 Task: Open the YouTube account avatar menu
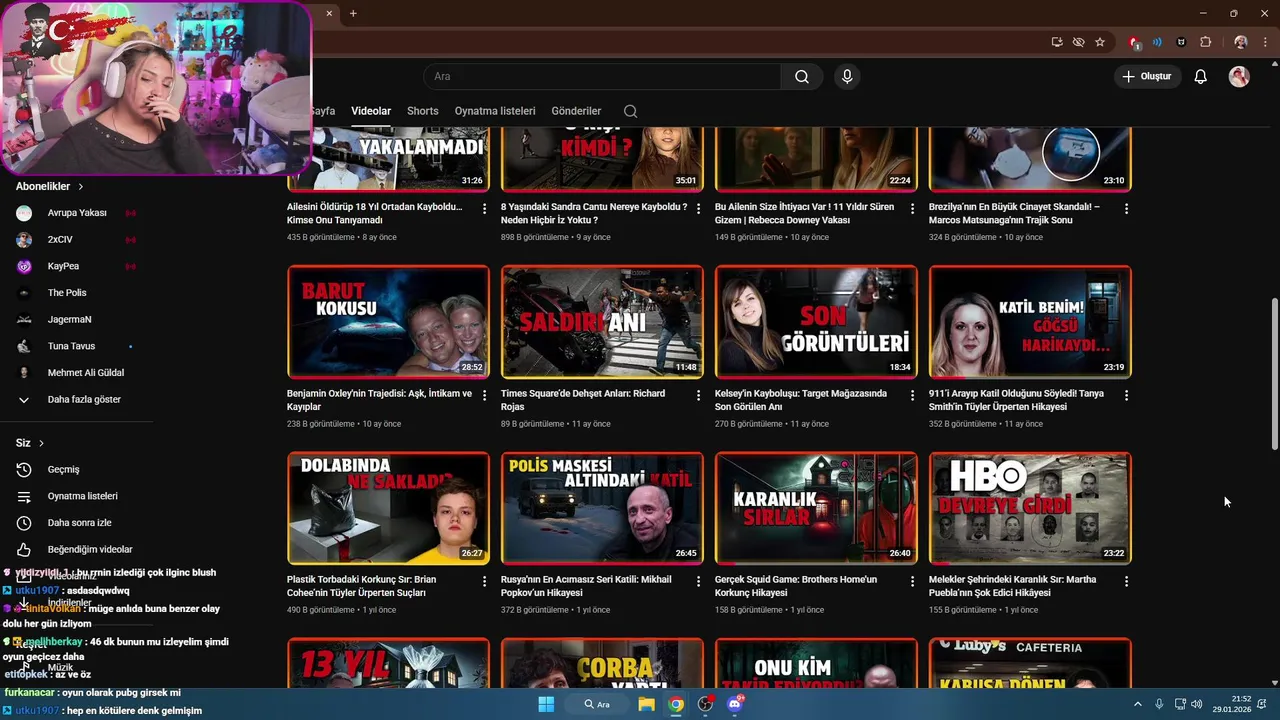(x=1239, y=77)
